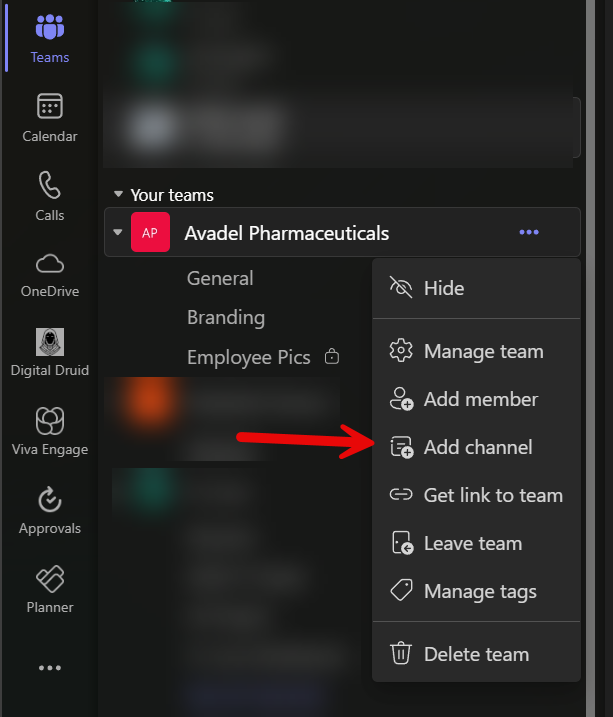Open OneDrive from the sidebar
This screenshot has width=613, height=717.
coord(50,275)
